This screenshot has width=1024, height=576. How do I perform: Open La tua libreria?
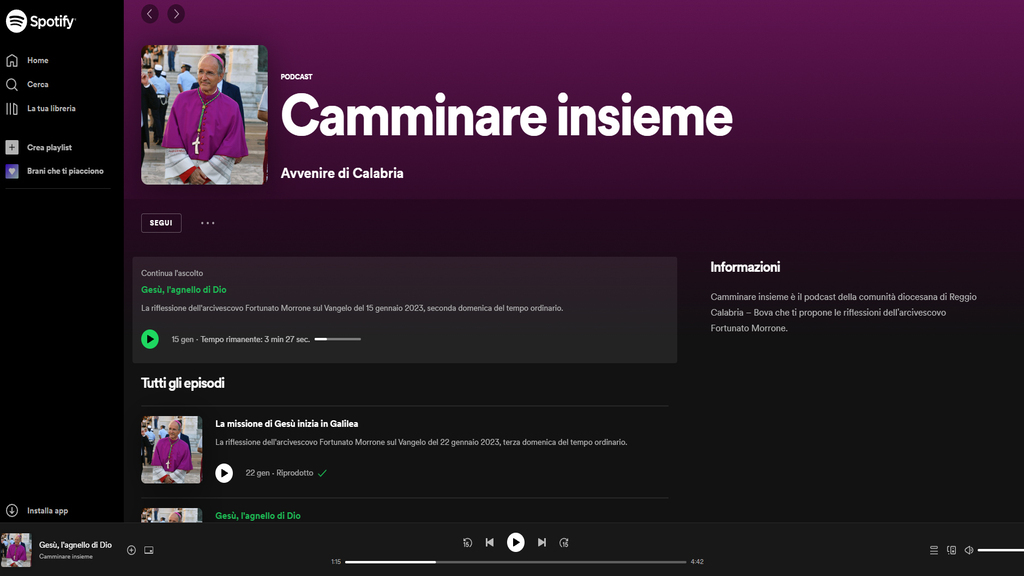50,108
